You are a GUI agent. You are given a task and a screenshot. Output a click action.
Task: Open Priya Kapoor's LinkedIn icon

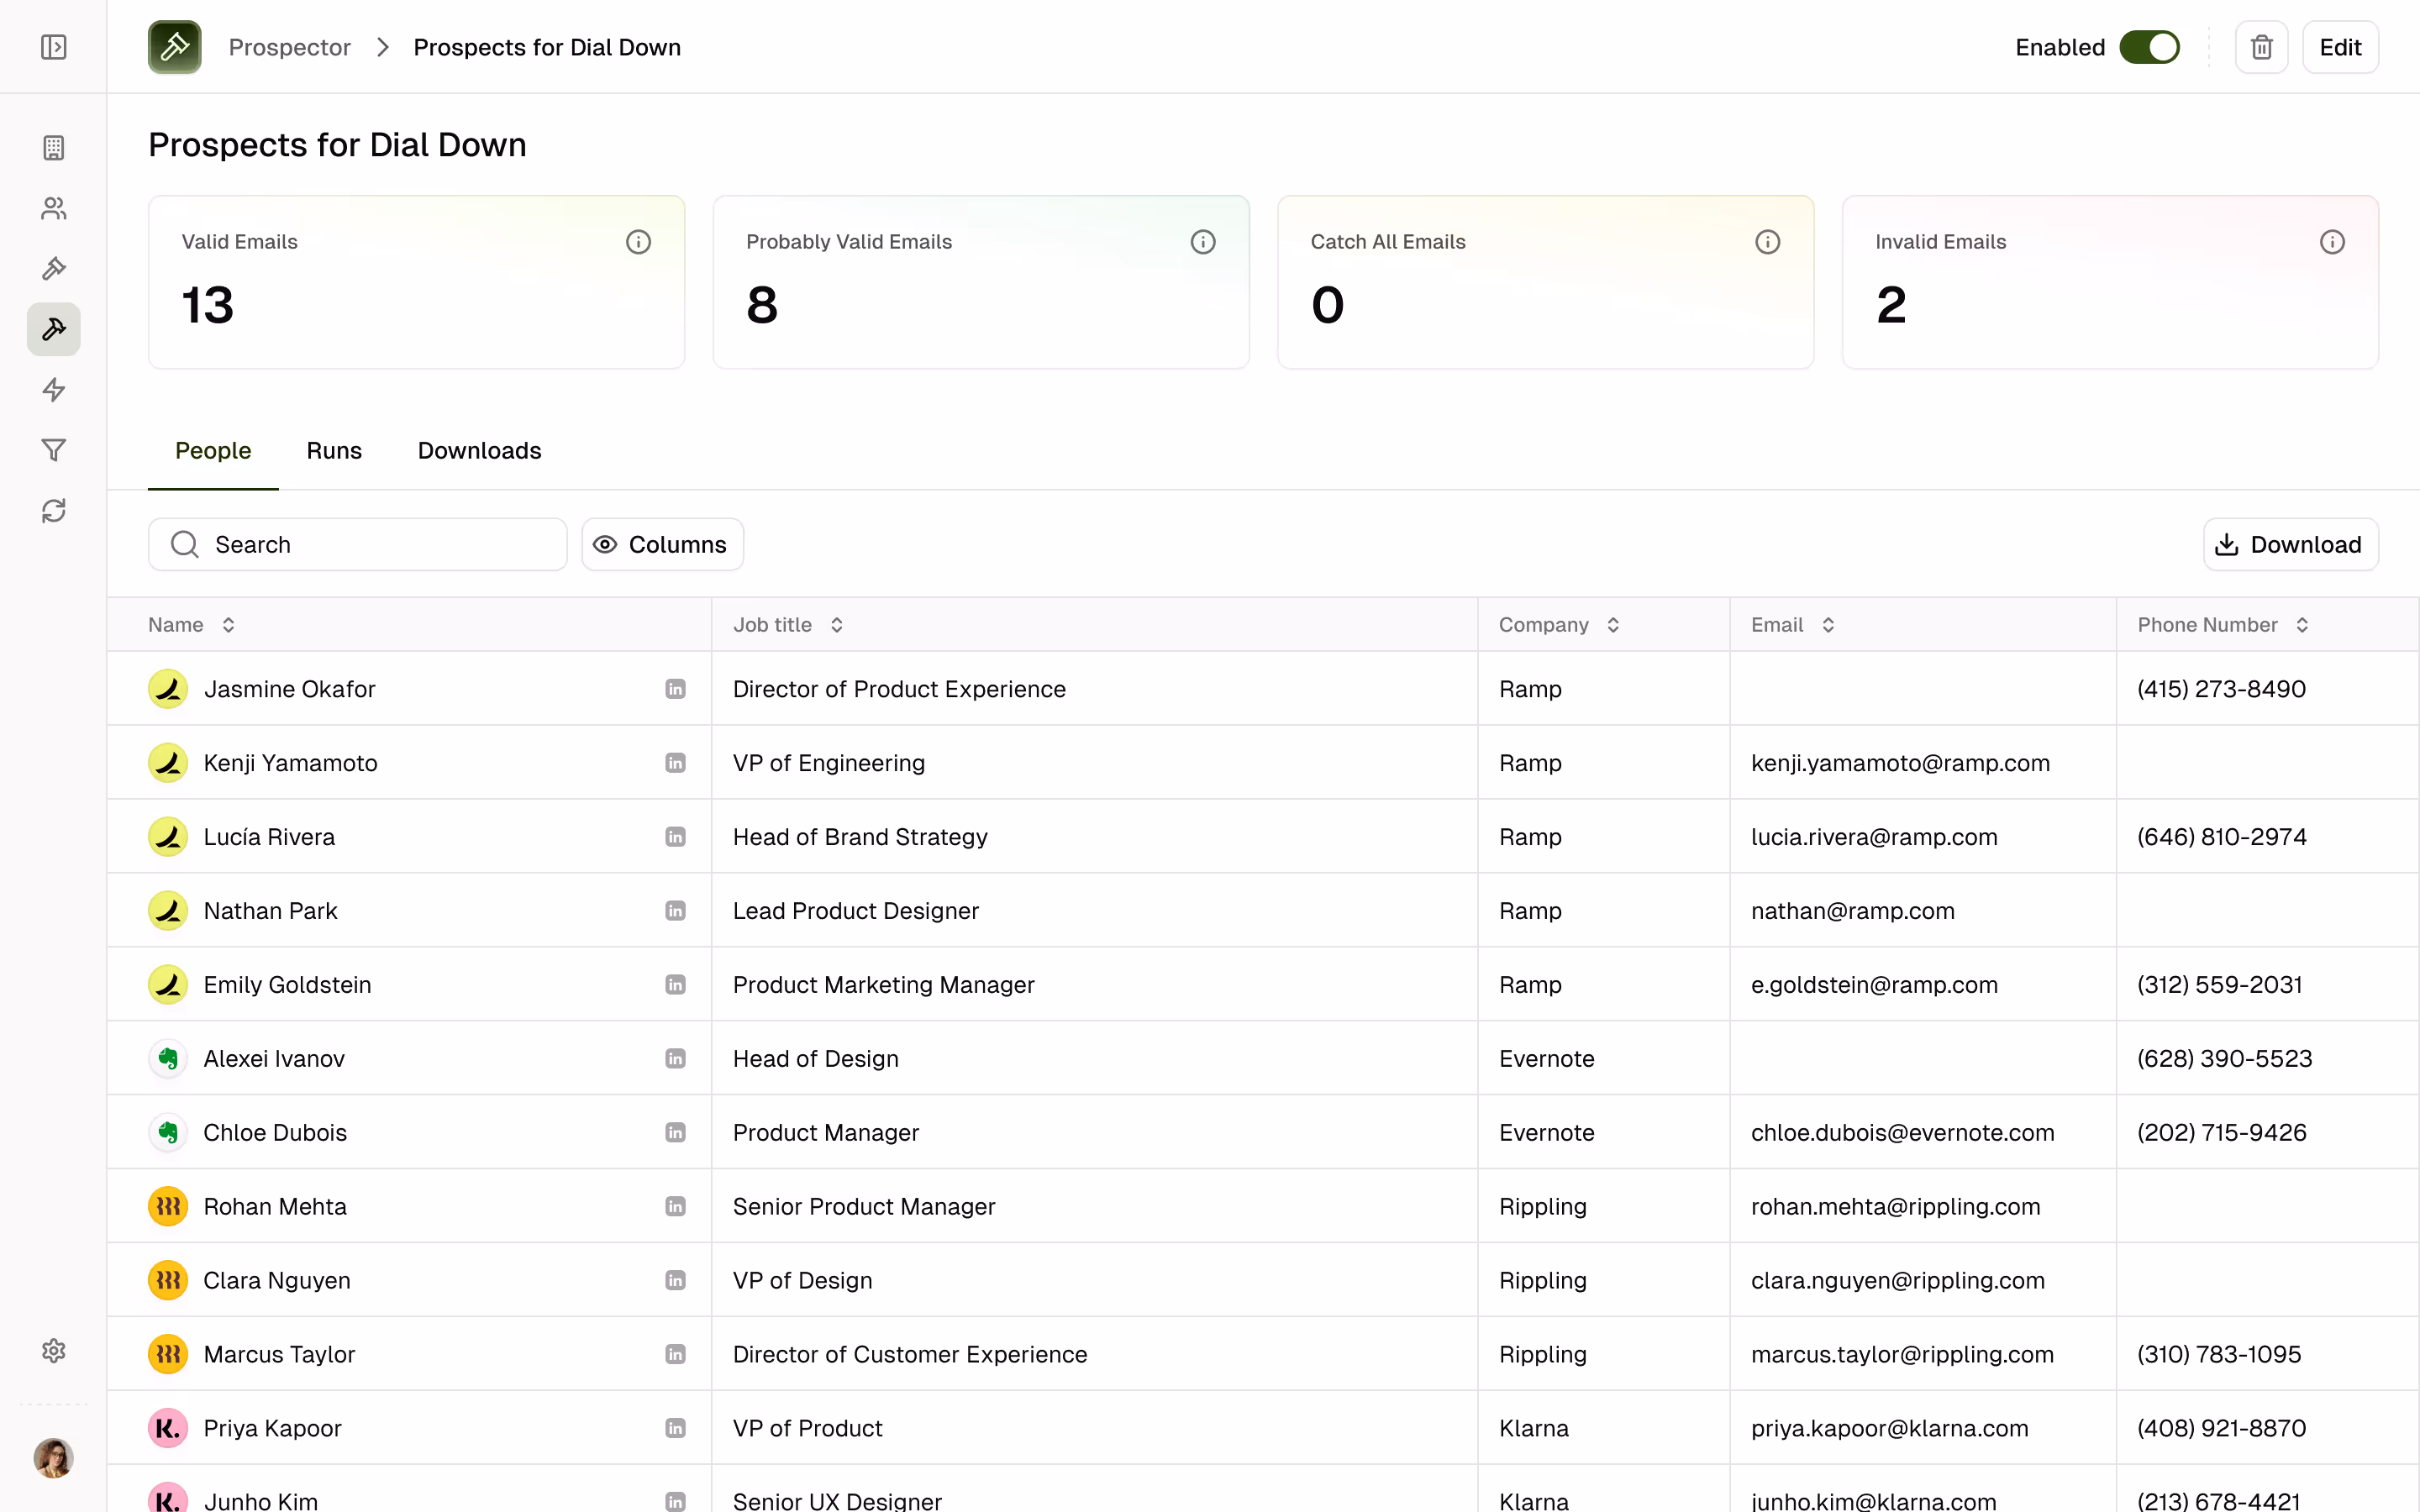pyautogui.click(x=676, y=1429)
